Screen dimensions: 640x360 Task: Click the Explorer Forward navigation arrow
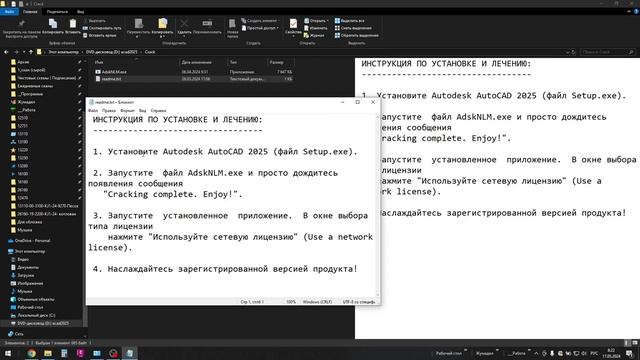pyautogui.click(x=16, y=52)
